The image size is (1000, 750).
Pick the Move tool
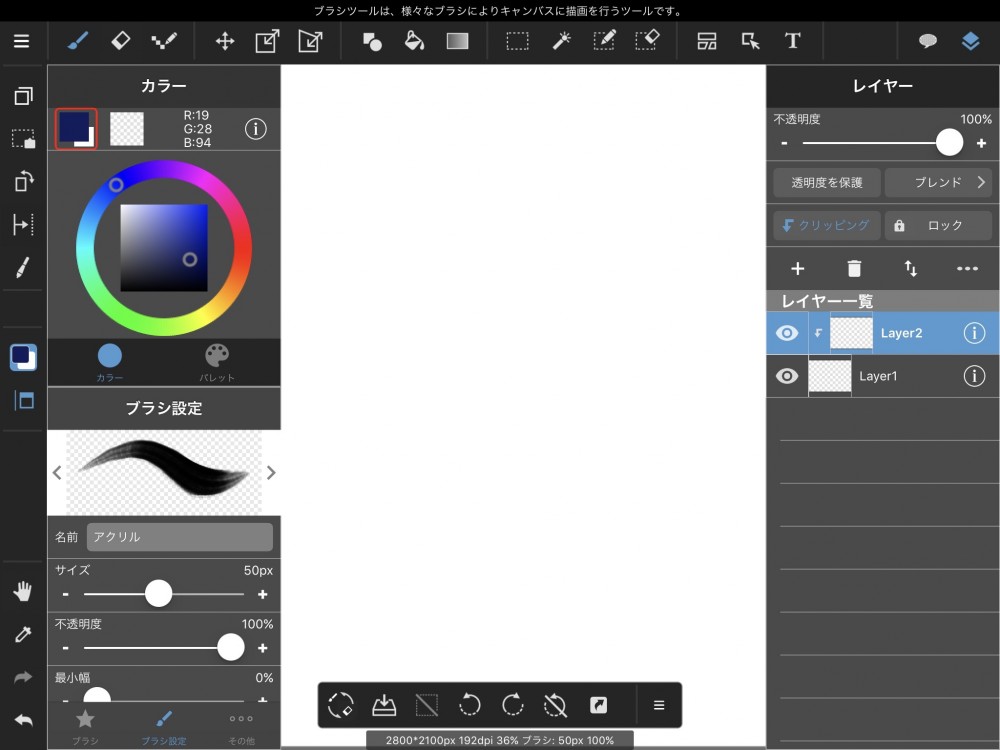[x=225, y=41]
